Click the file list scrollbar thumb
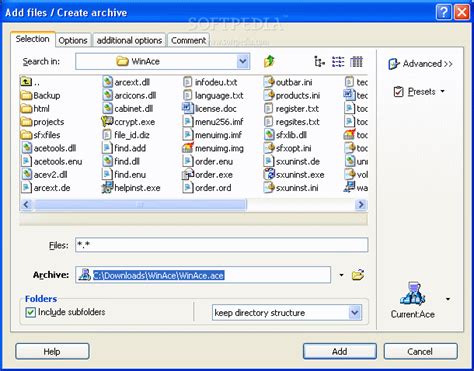 (140, 205)
